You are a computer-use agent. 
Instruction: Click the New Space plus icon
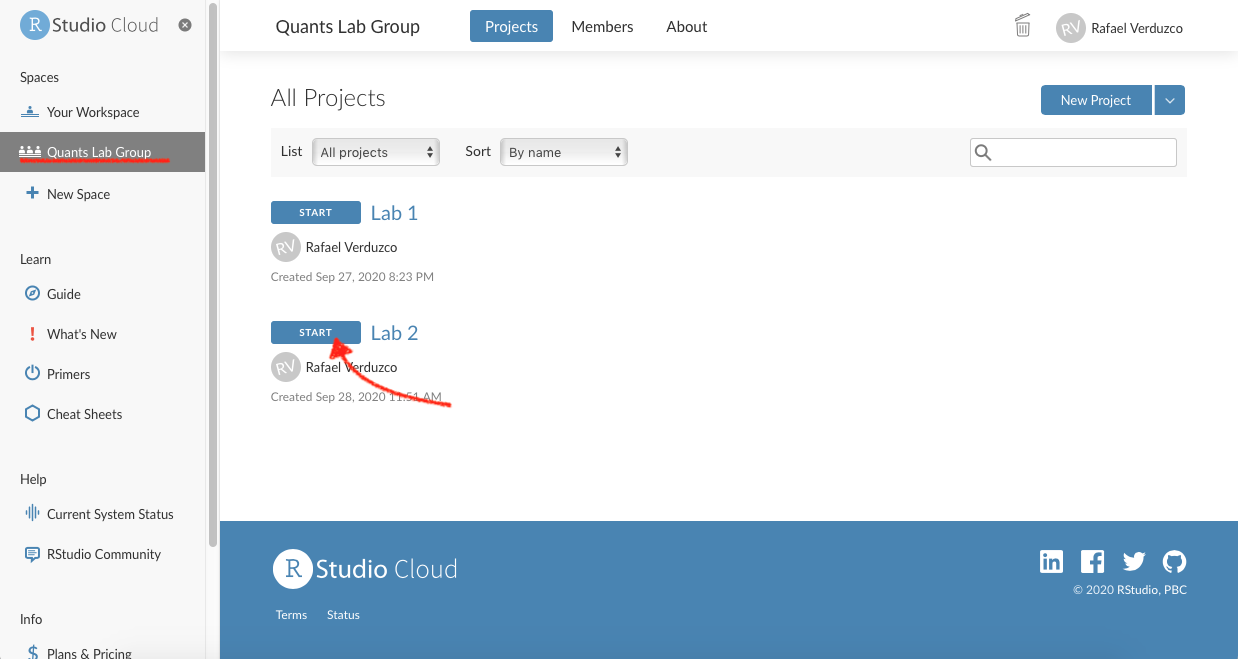[x=31, y=193]
